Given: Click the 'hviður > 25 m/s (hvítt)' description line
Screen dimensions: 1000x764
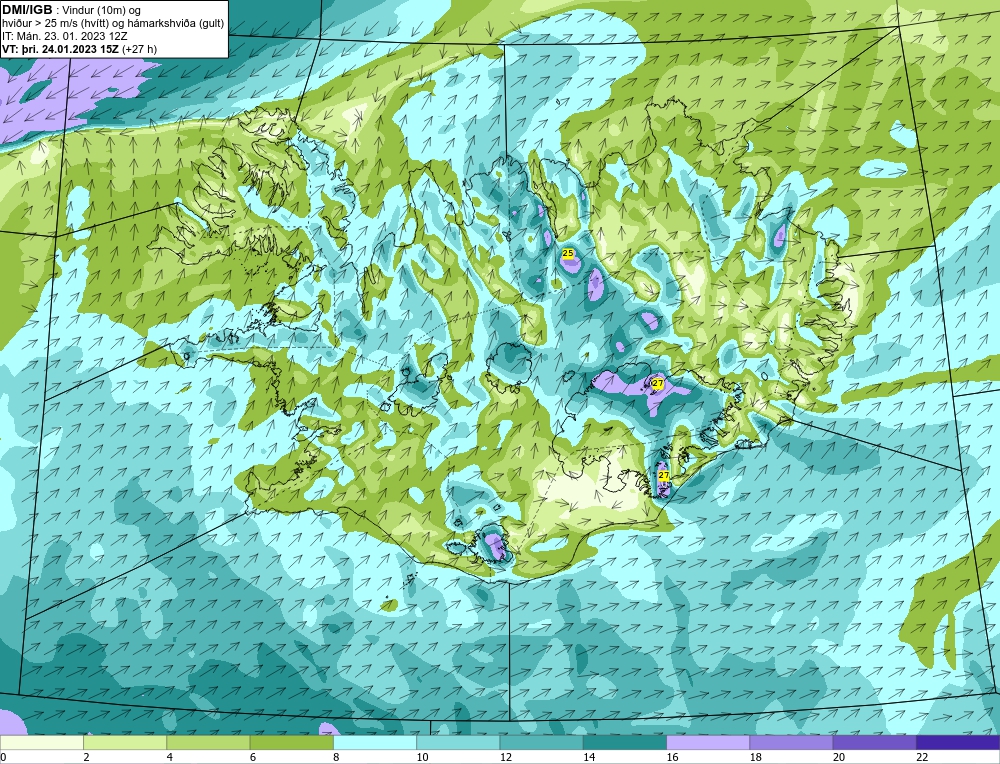Looking at the screenshot, I should pos(113,23).
